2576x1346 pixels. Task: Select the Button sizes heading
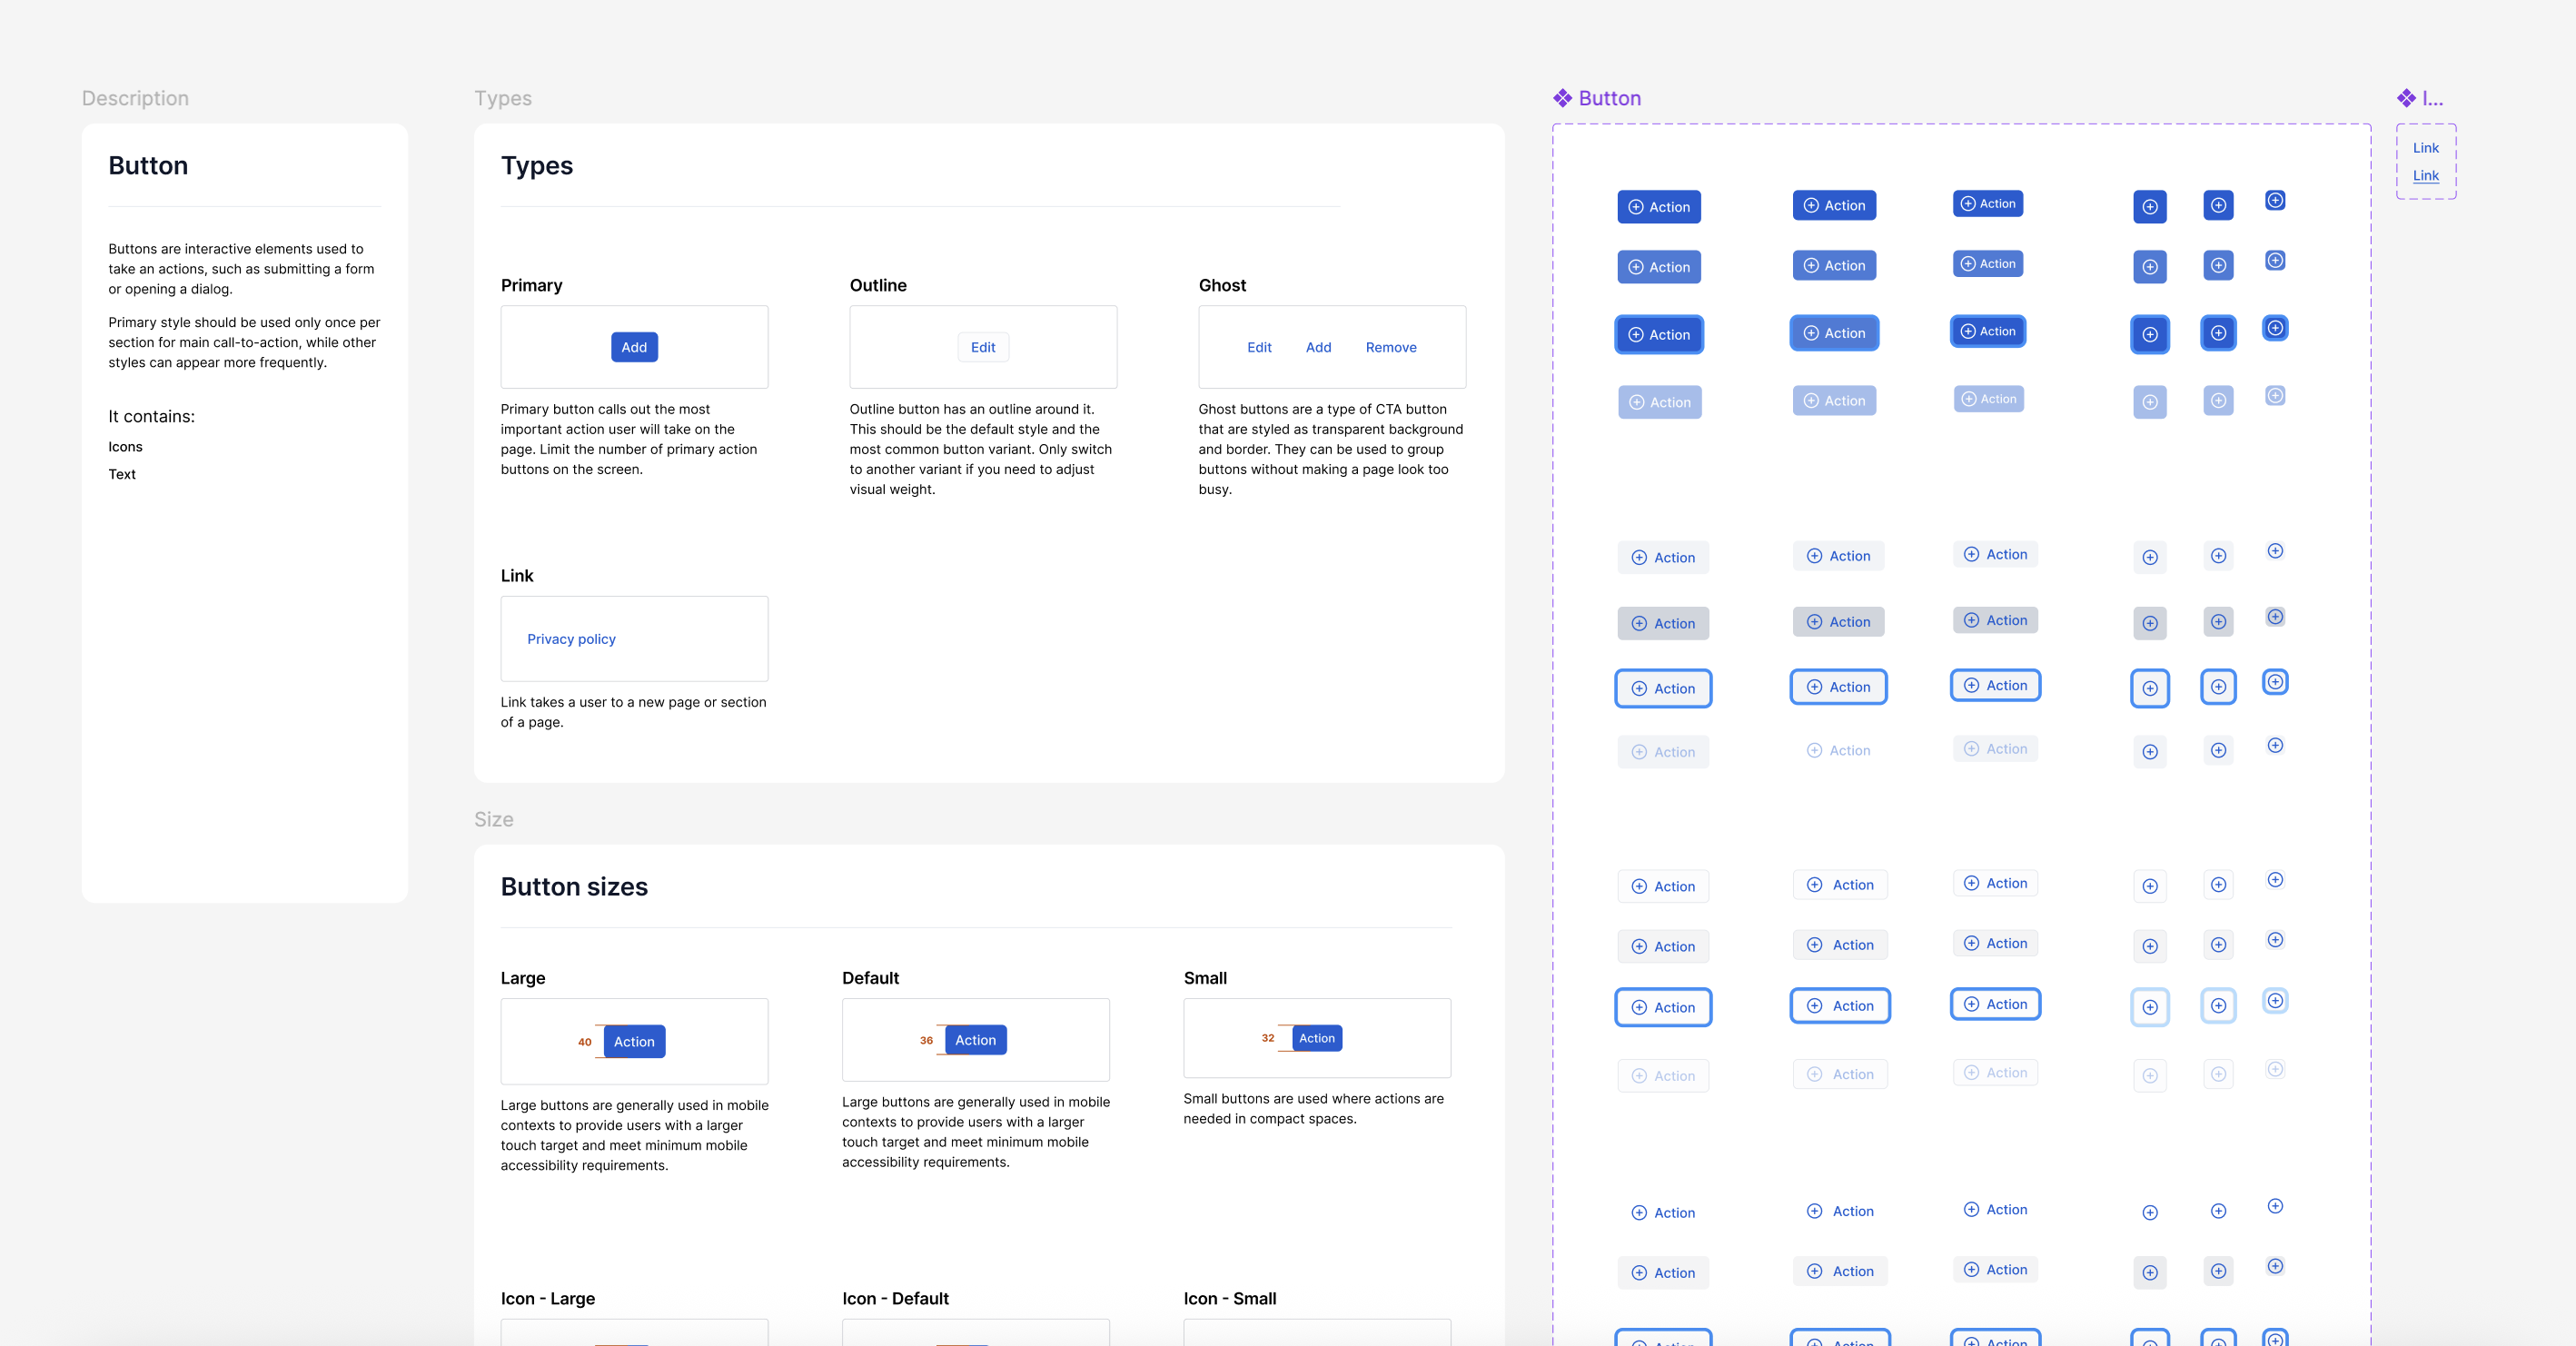(574, 886)
